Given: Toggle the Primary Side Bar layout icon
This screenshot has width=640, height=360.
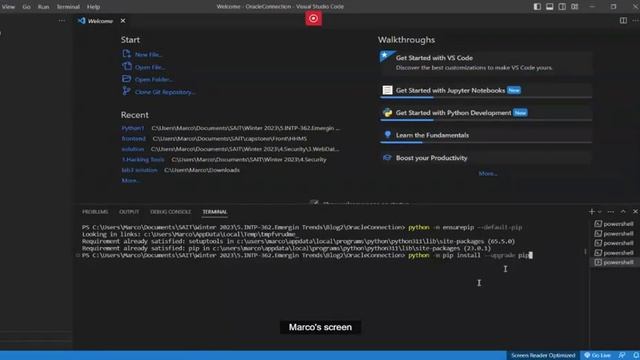Looking at the screenshot, I should click(x=537, y=7).
